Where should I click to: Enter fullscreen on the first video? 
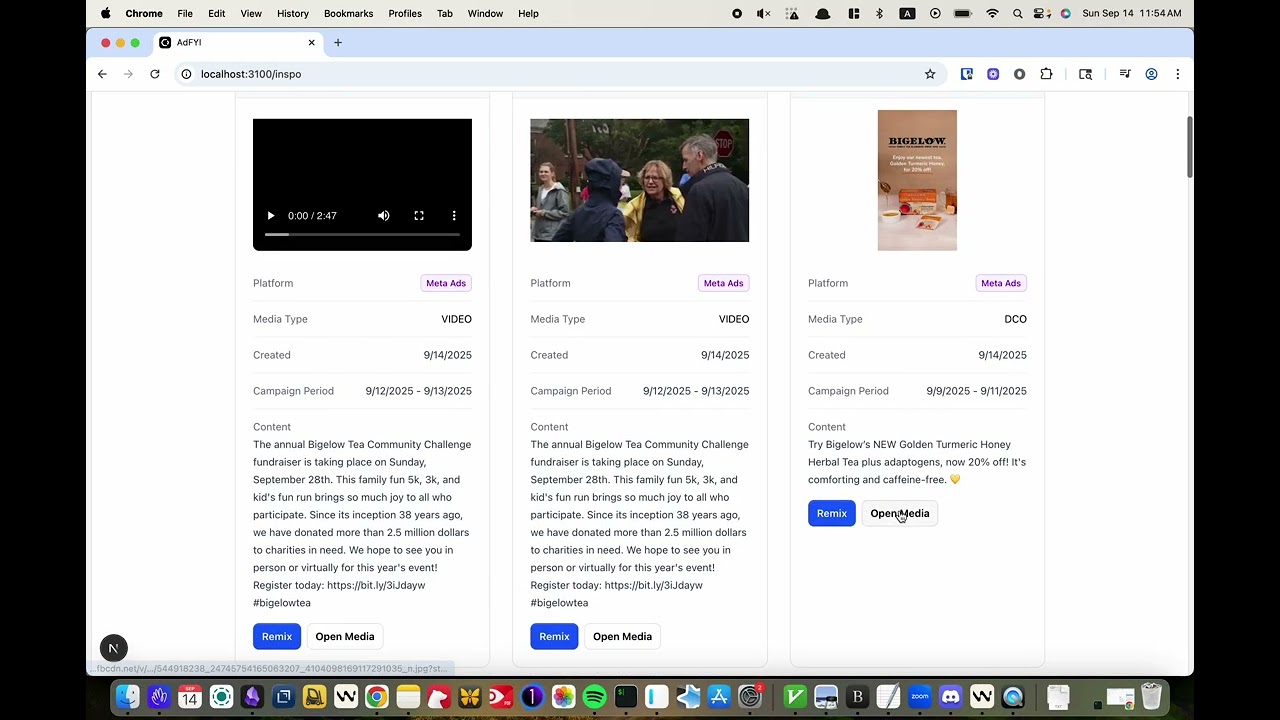coord(419,216)
